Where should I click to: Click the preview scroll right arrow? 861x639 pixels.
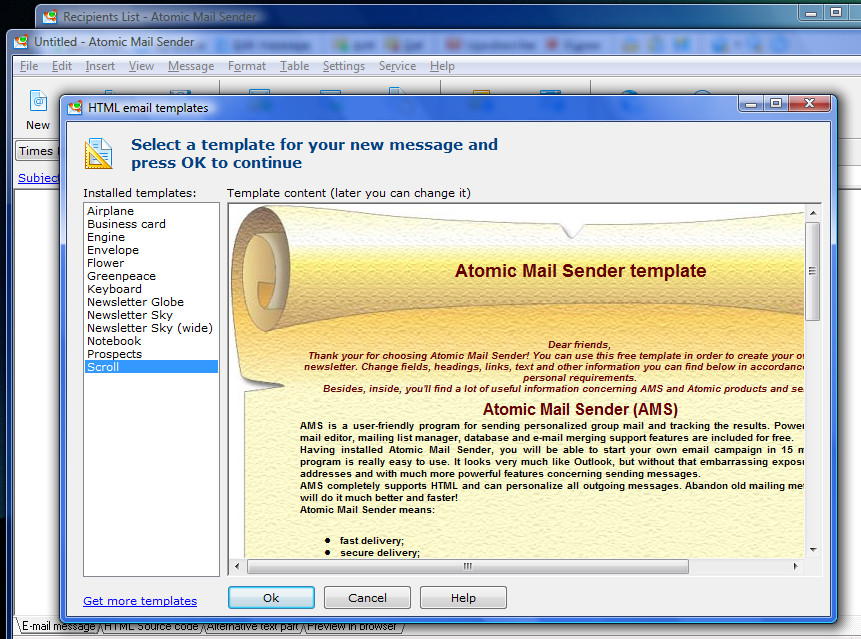[x=796, y=566]
